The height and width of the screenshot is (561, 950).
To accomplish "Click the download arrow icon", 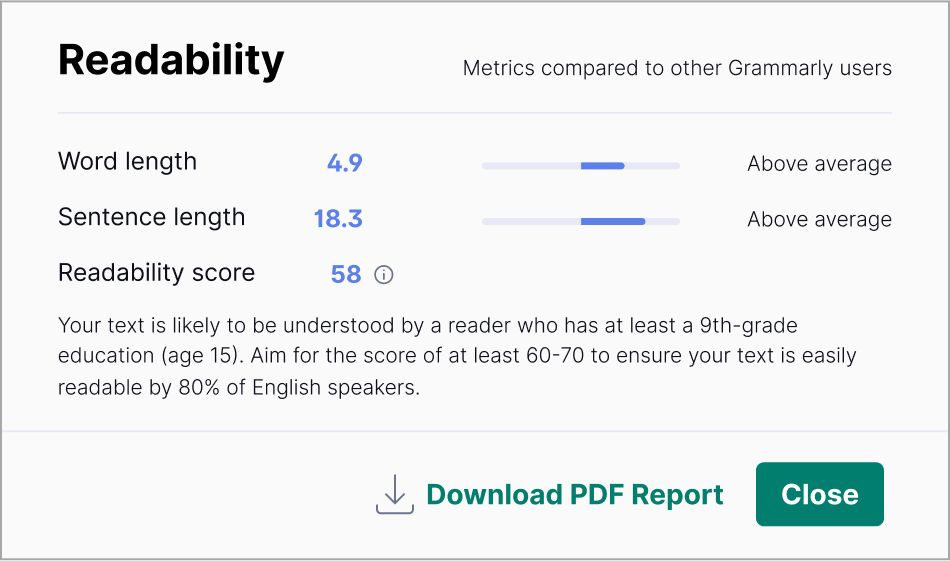I will (x=395, y=494).
